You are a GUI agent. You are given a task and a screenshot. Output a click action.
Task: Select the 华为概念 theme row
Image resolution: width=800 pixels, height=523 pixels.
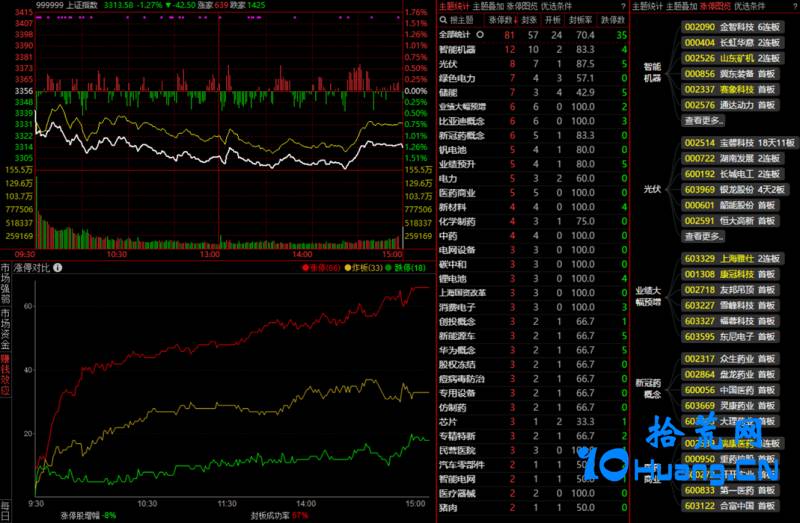pos(533,350)
